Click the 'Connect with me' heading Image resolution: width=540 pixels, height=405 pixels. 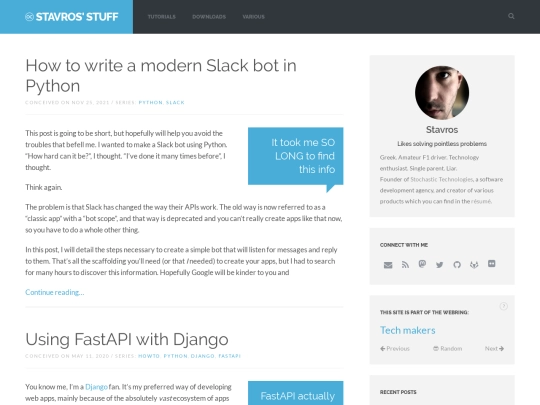click(404, 245)
